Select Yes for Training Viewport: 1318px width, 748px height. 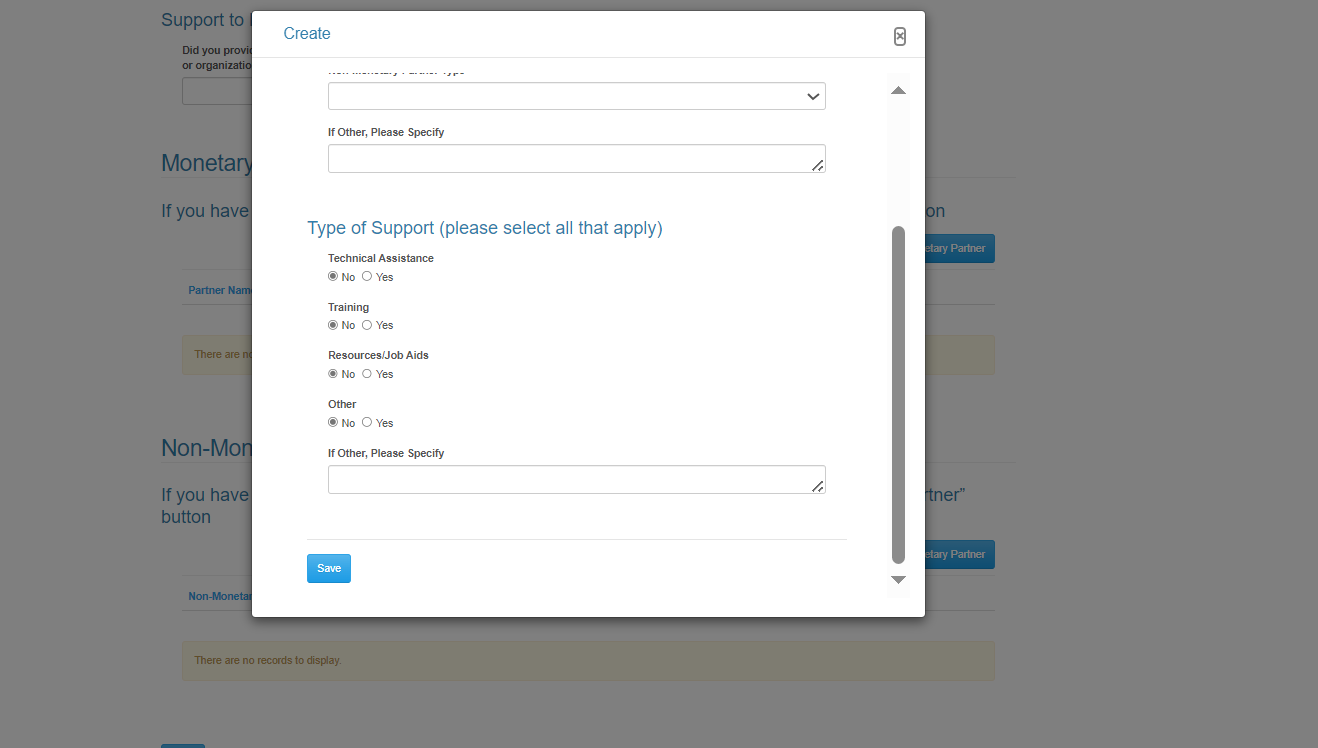pos(367,325)
